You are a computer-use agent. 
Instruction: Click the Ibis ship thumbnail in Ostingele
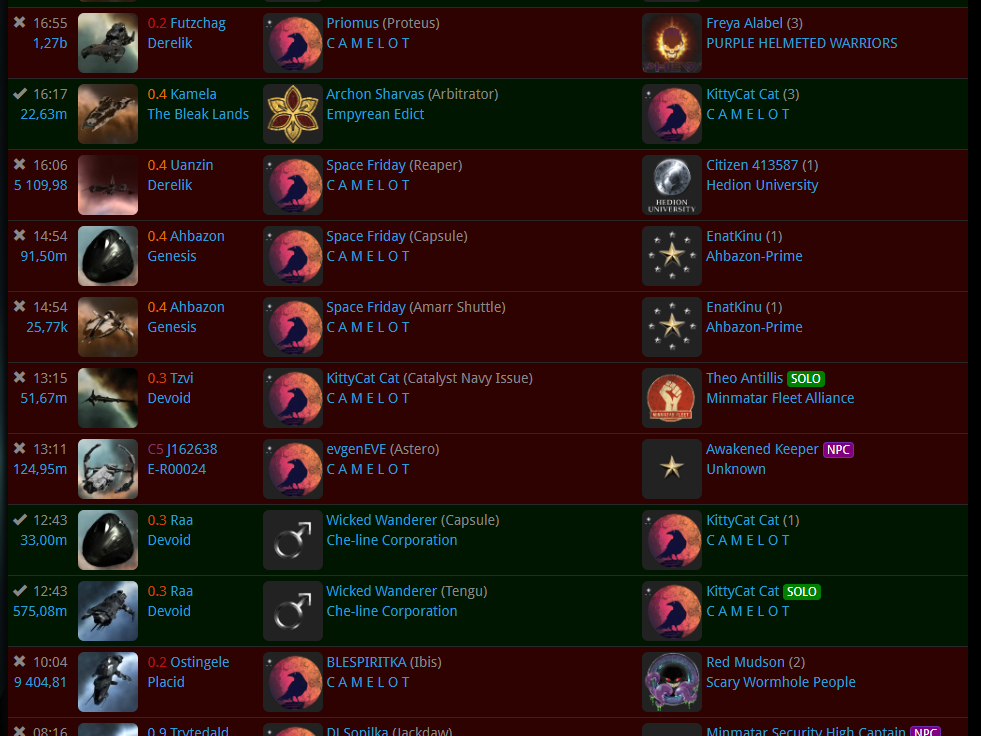pos(108,682)
